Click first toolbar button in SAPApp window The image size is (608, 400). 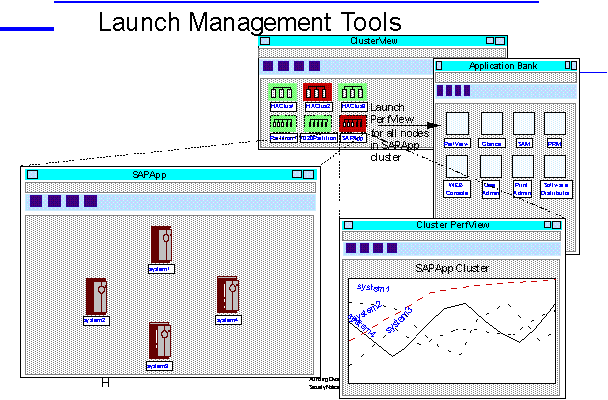tap(36, 201)
